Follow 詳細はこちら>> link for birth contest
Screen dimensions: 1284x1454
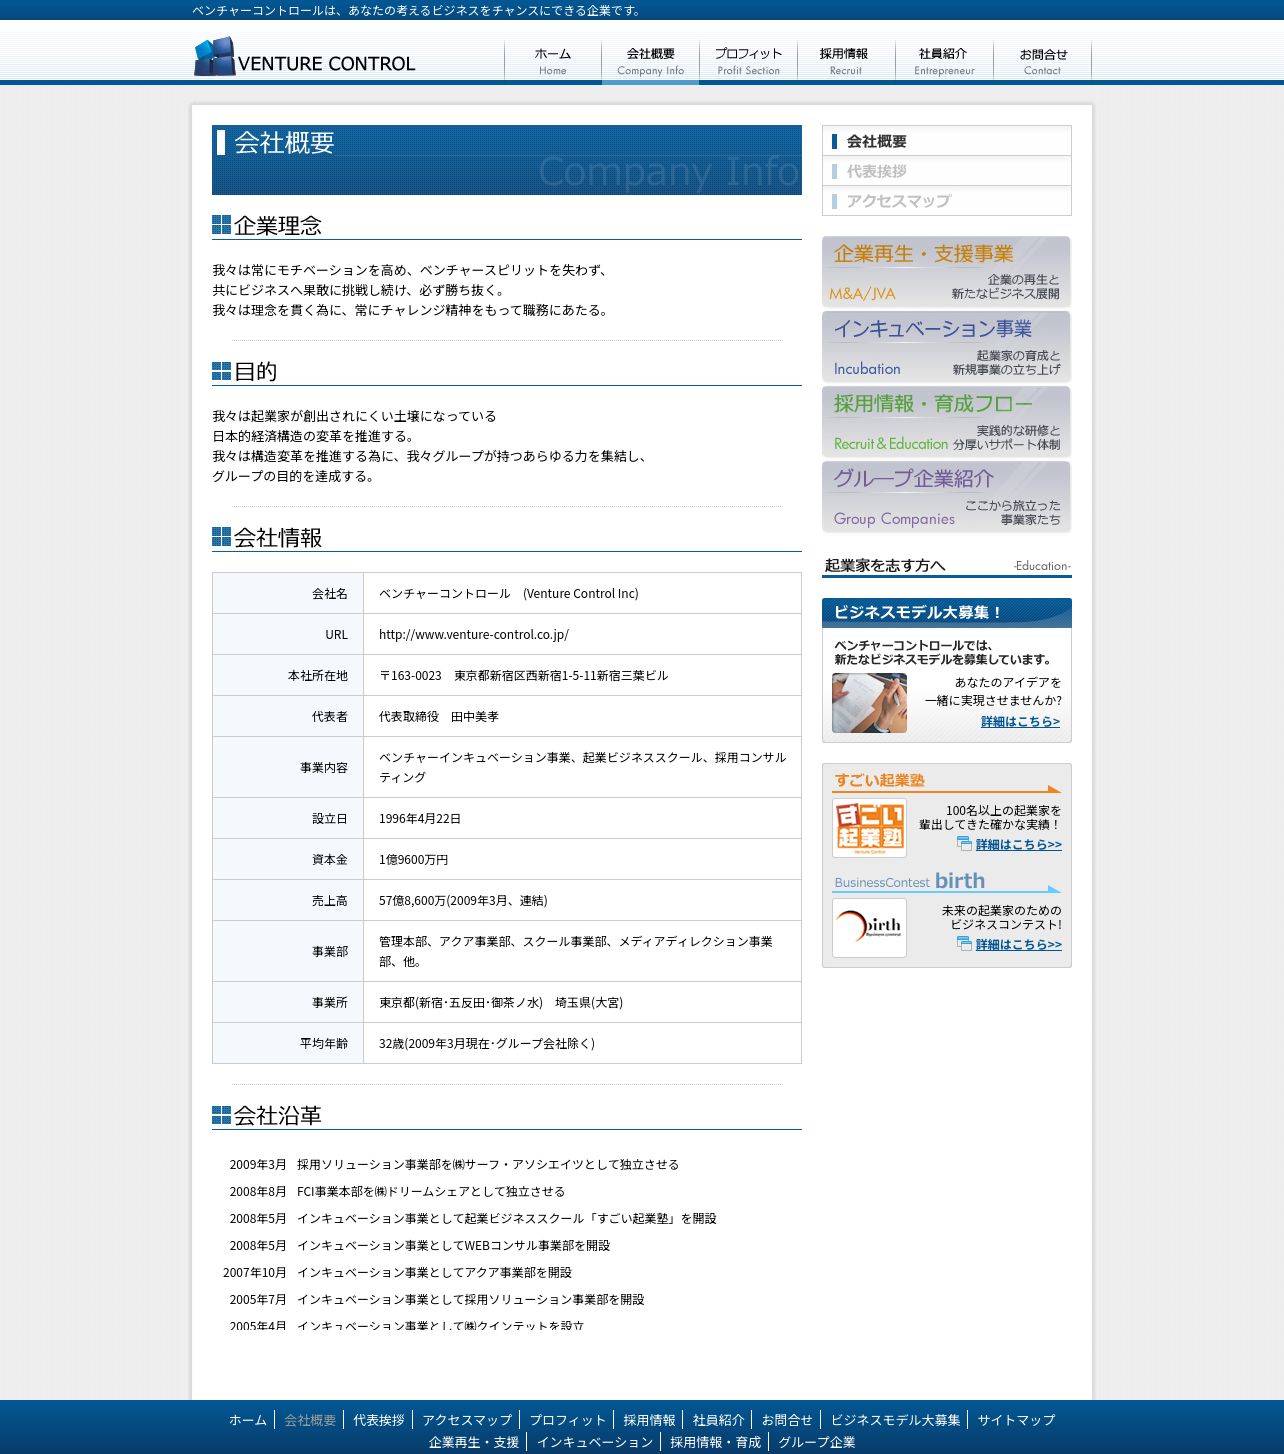[1018, 945]
